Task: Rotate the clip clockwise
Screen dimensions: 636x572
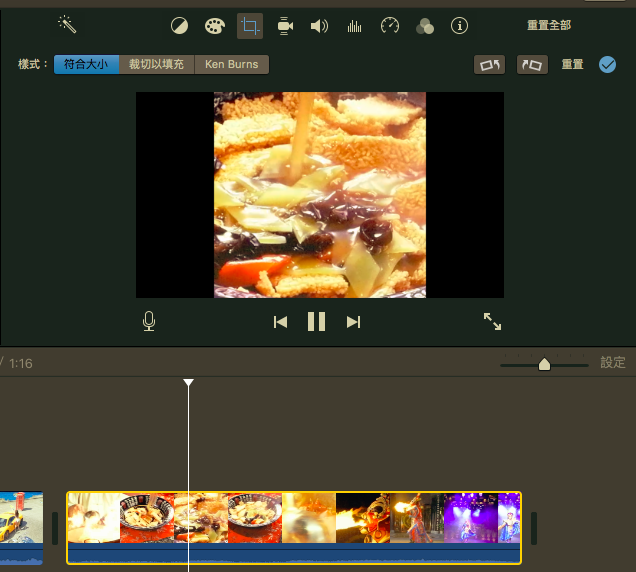Action: 532,65
